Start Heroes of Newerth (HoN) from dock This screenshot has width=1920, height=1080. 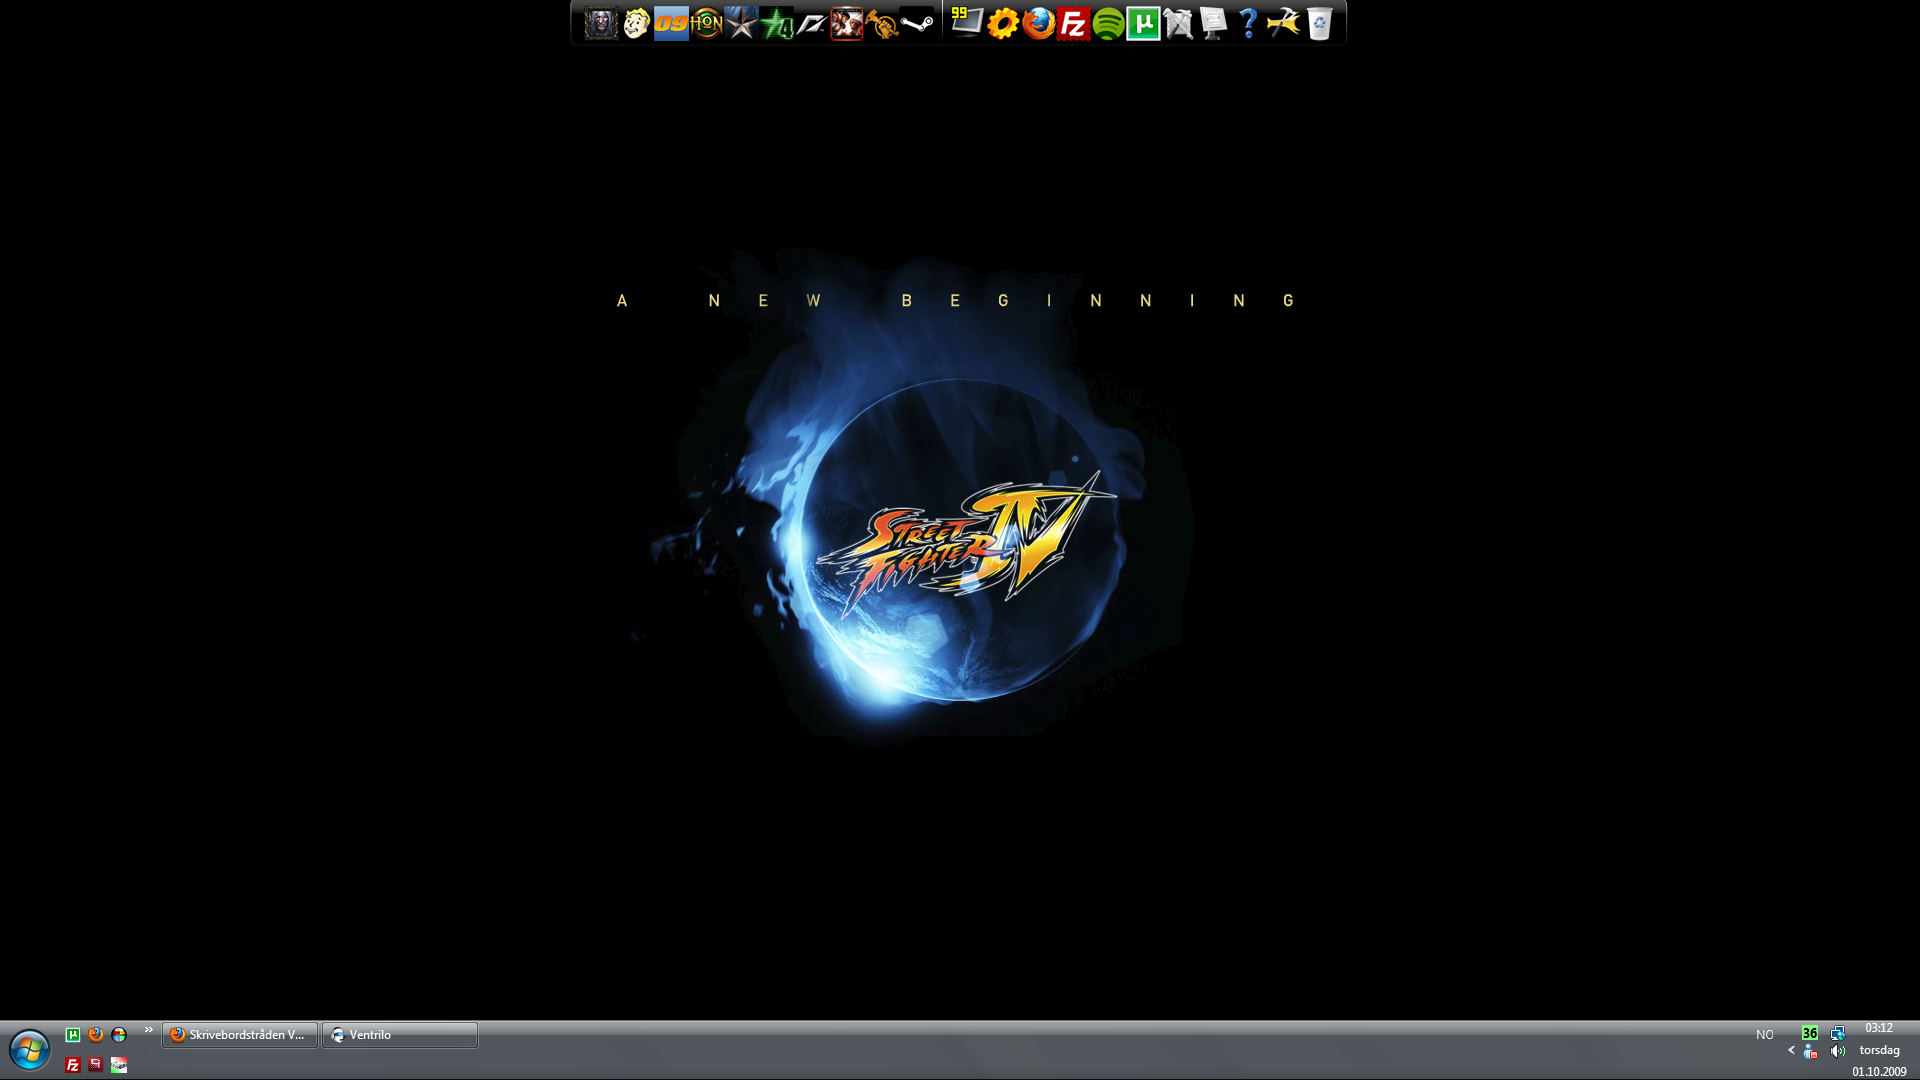click(x=706, y=23)
